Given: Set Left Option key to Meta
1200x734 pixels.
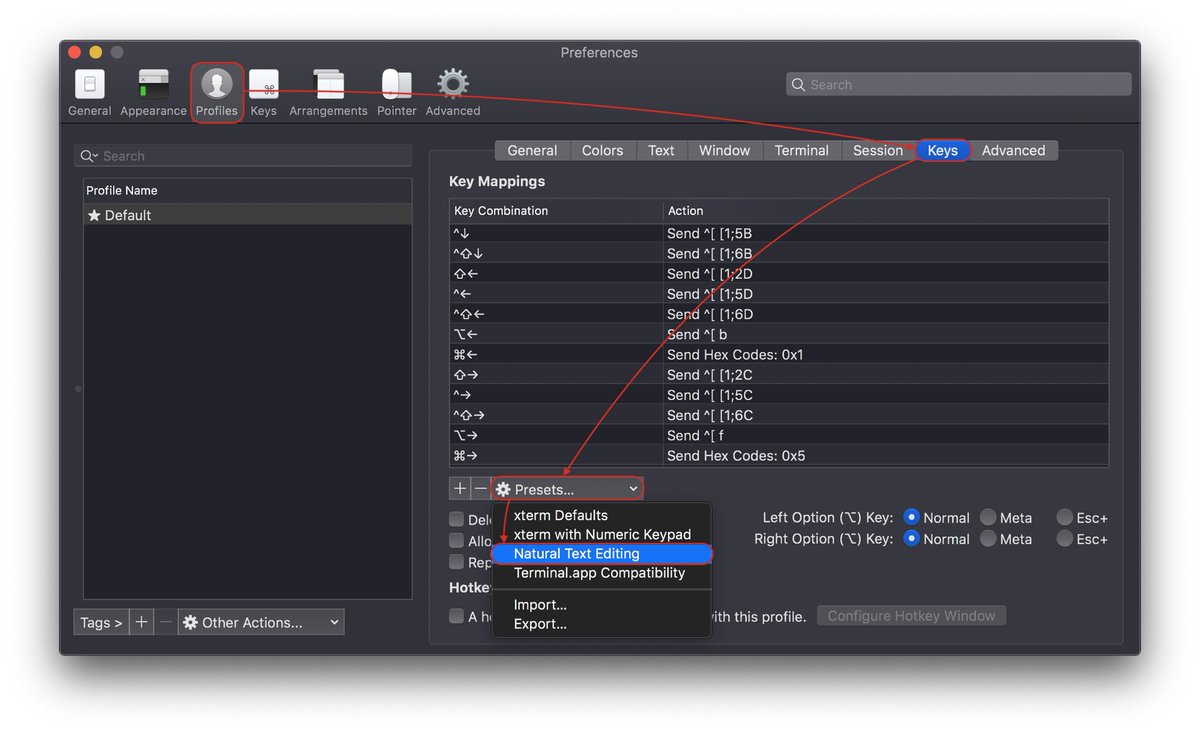Looking at the screenshot, I should point(988,517).
